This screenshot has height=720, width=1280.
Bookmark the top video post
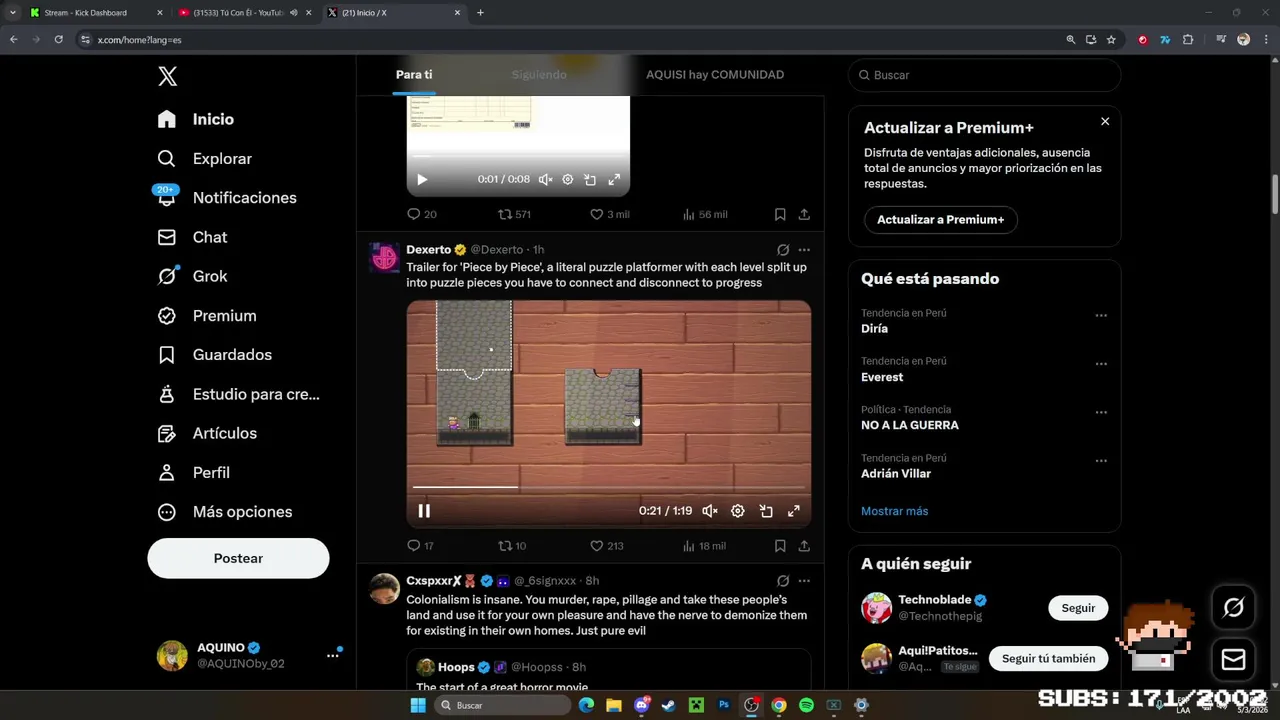[780, 214]
